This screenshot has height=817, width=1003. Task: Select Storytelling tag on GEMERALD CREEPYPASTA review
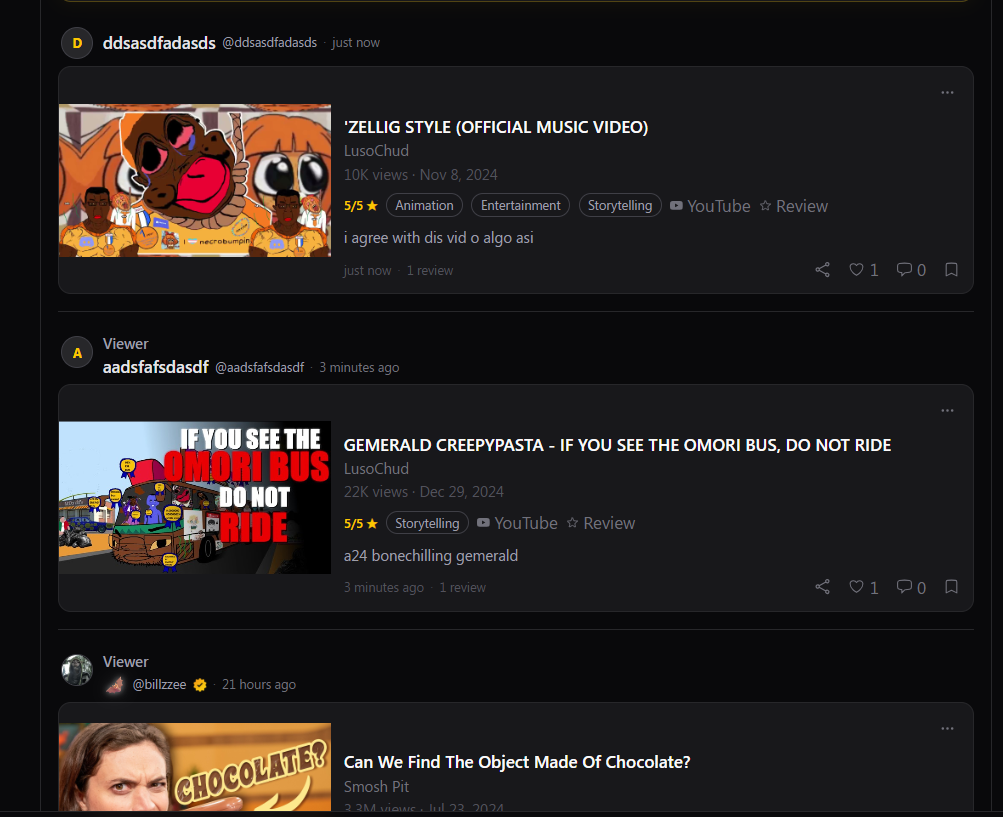[x=427, y=523]
